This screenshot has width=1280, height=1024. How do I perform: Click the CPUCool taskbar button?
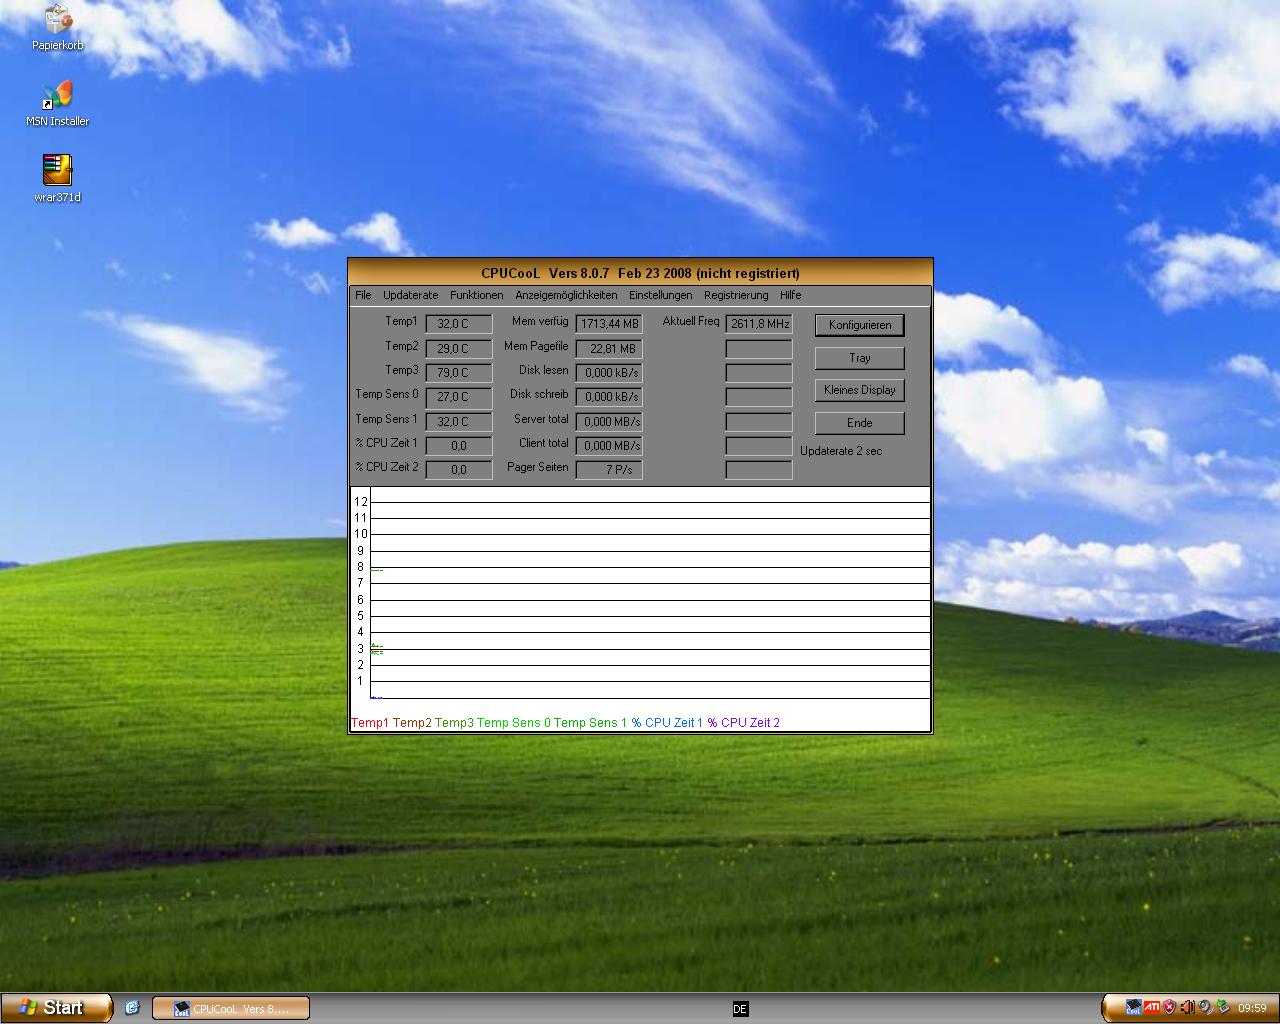231,1008
